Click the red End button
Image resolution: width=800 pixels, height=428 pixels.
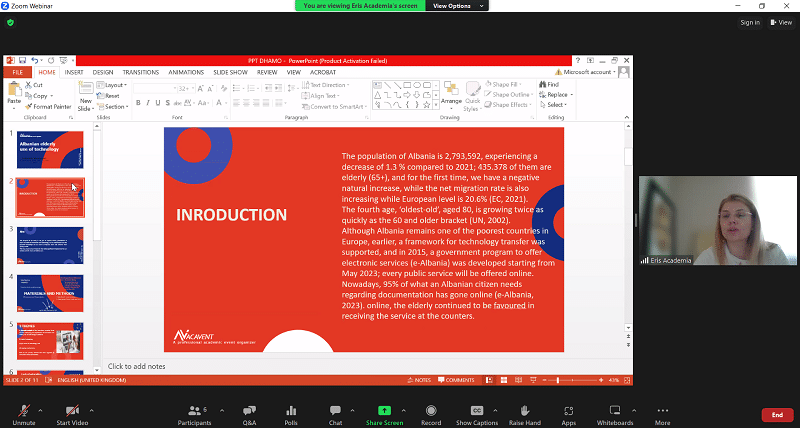[776, 414]
